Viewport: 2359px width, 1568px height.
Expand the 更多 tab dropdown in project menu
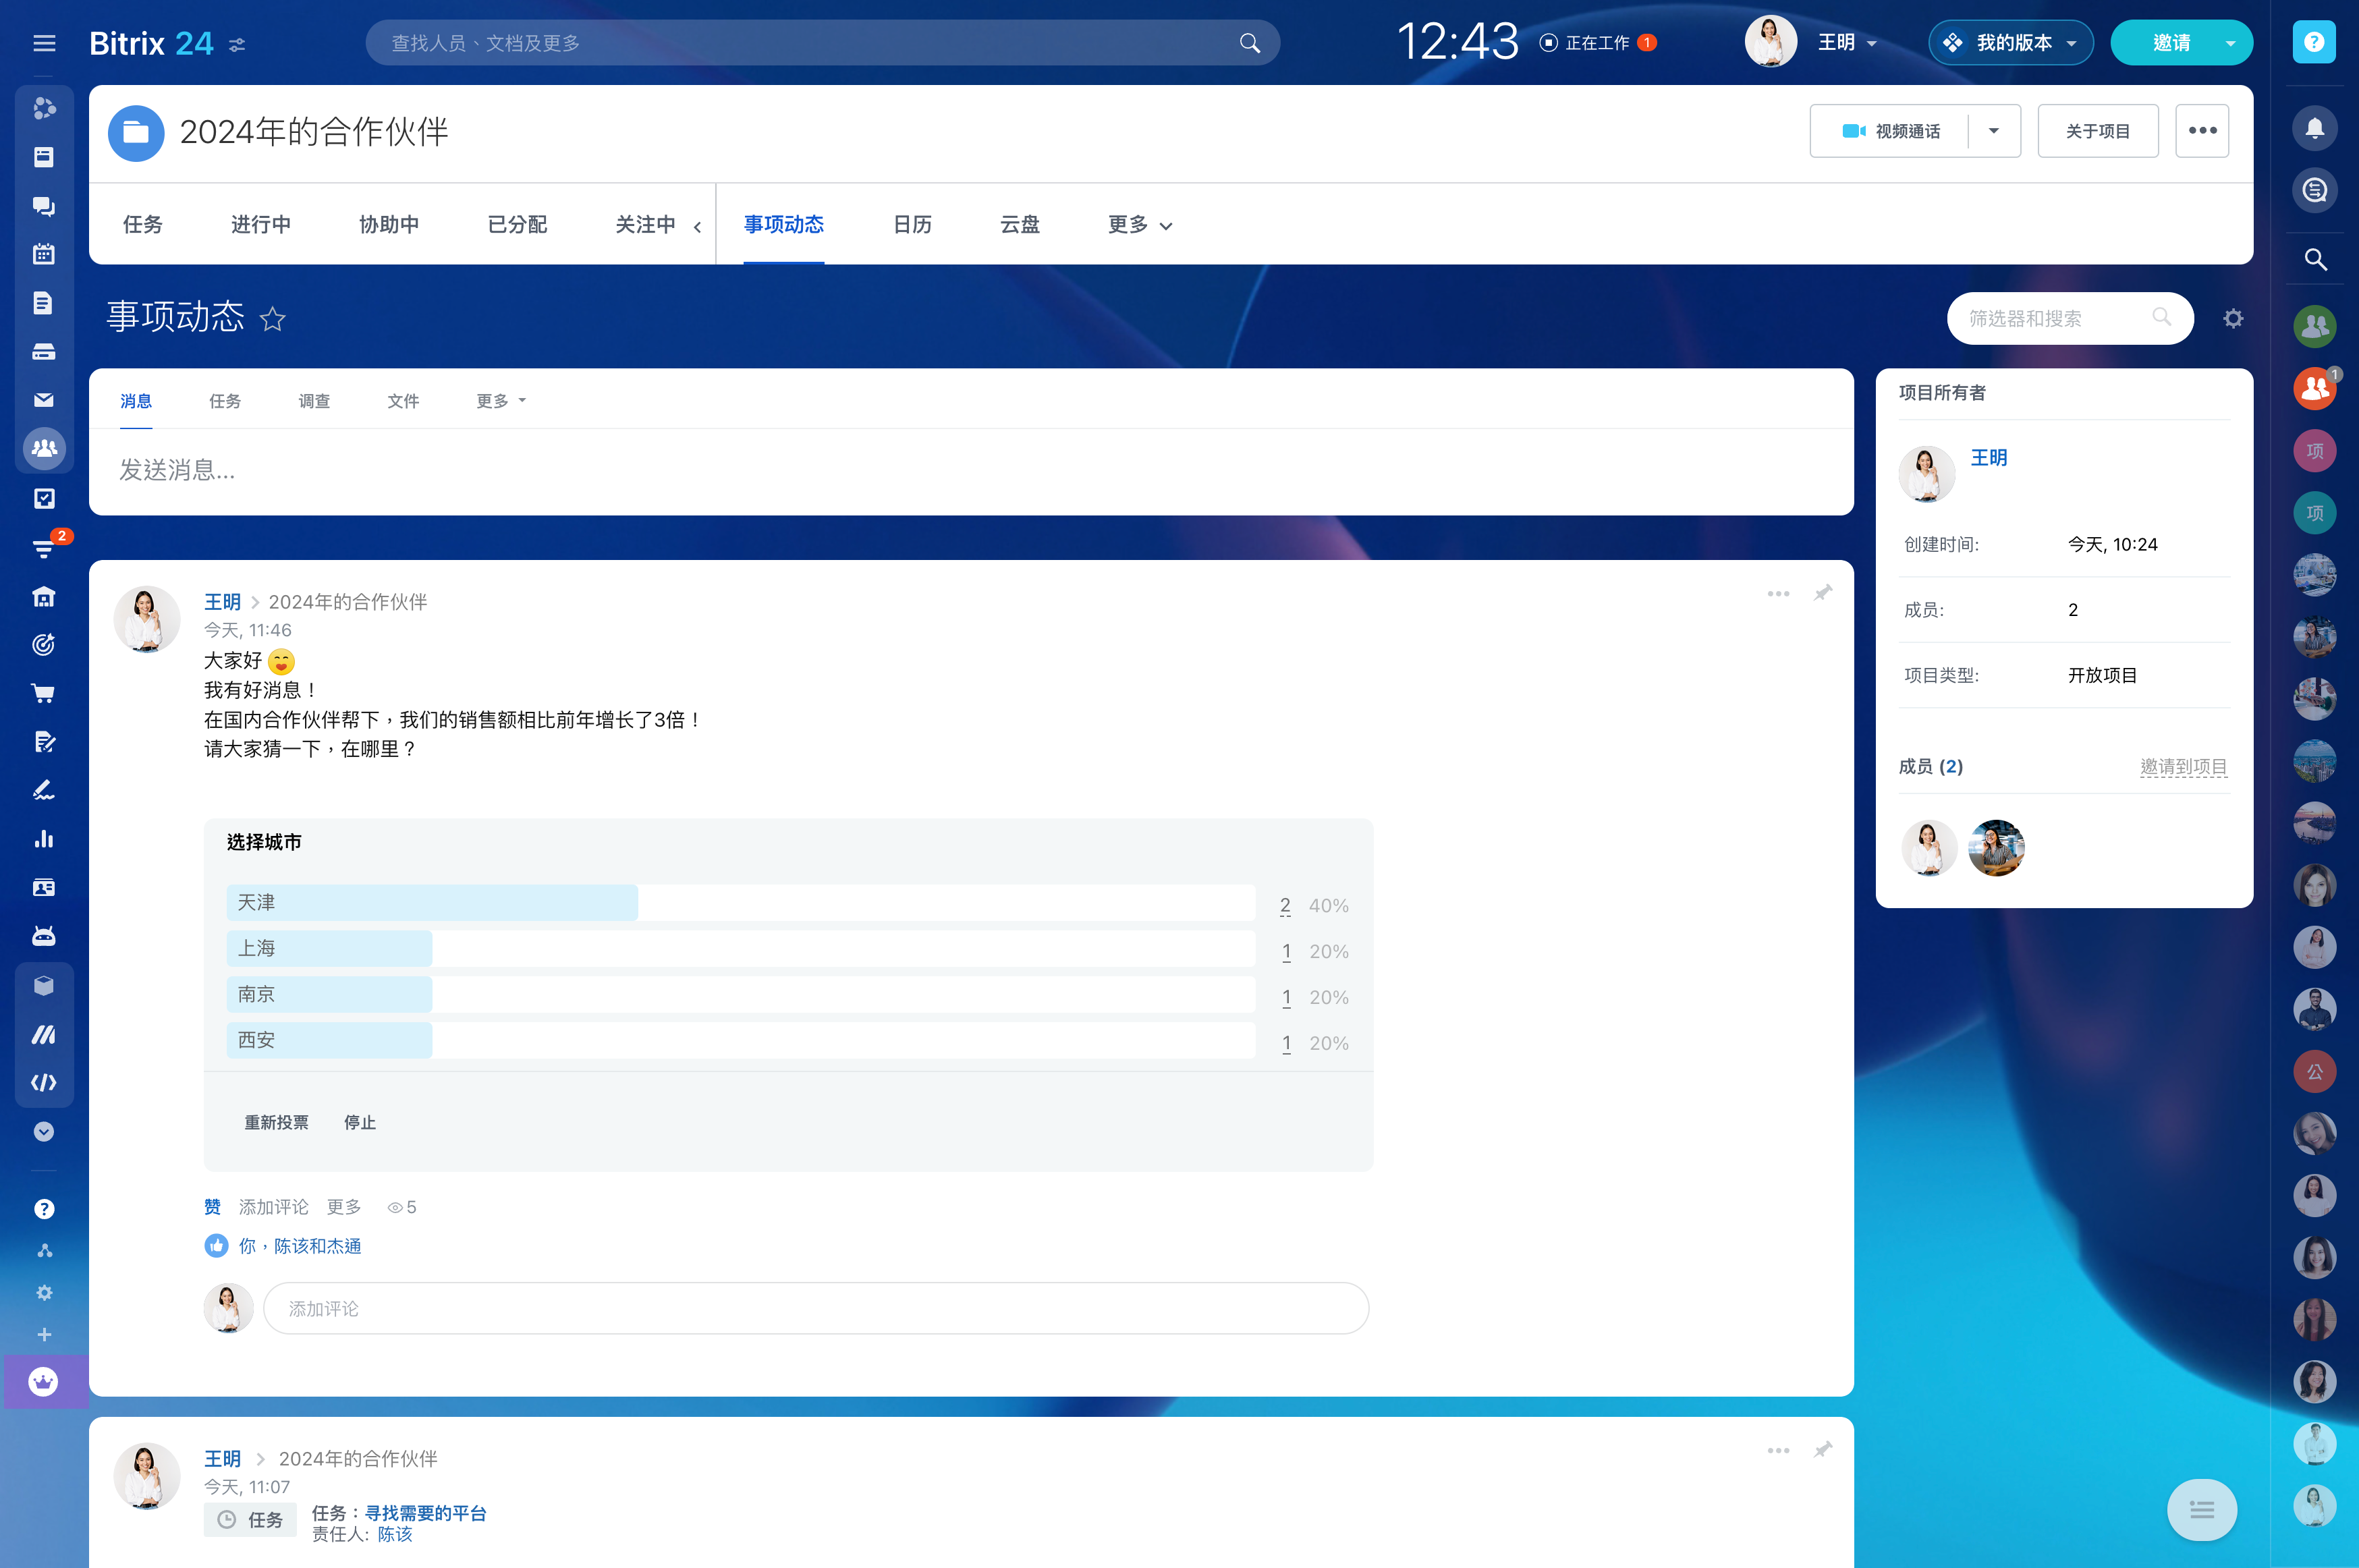coord(1139,225)
